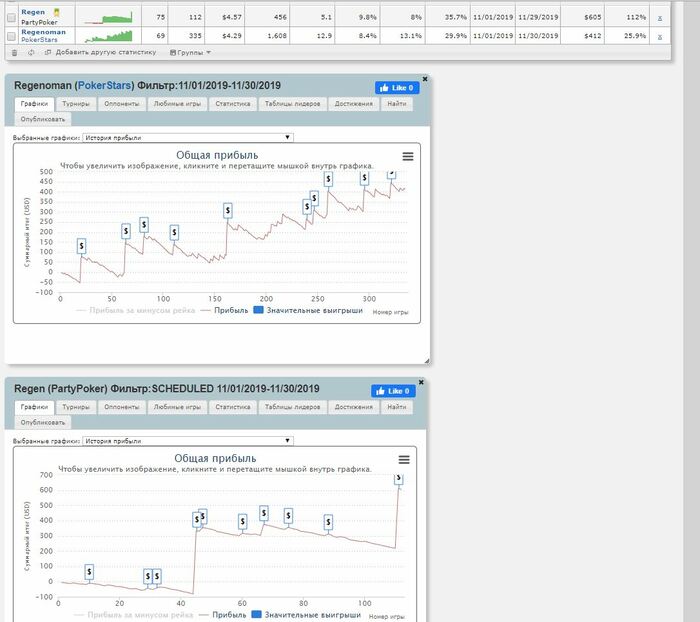Viewport: 700px width, 622px height.
Task: Select Оппоненты tab in Regenoman panel
Action: click(122, 104)
